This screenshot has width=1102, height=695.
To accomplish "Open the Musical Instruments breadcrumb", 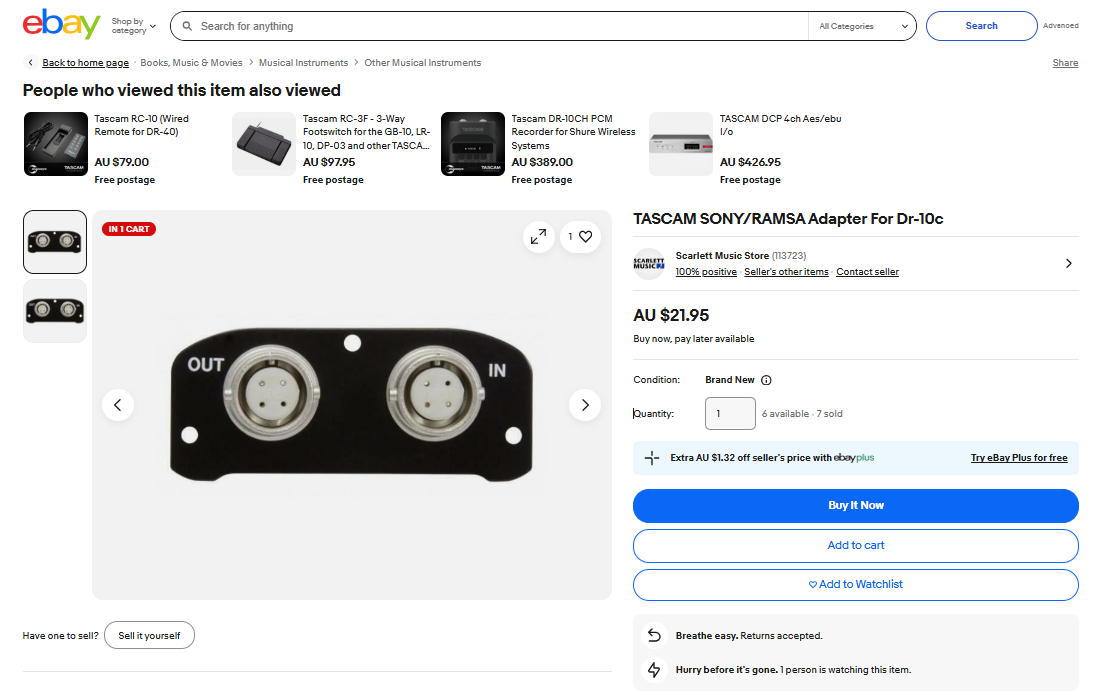I will point(303,63).
